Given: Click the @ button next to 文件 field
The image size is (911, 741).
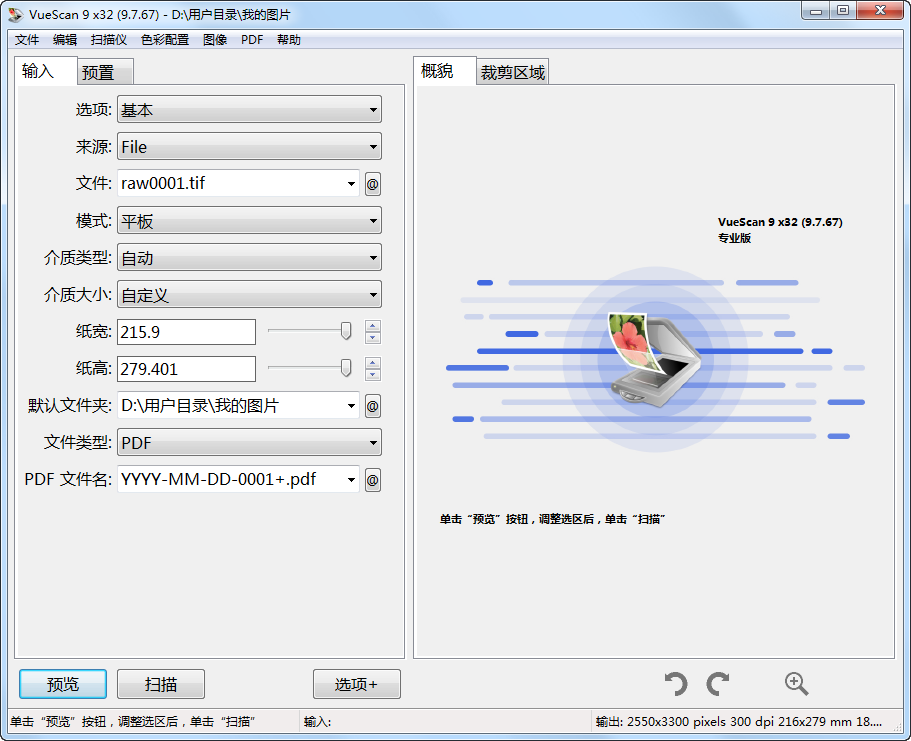Looking at the screenshot, I should 372,184.
